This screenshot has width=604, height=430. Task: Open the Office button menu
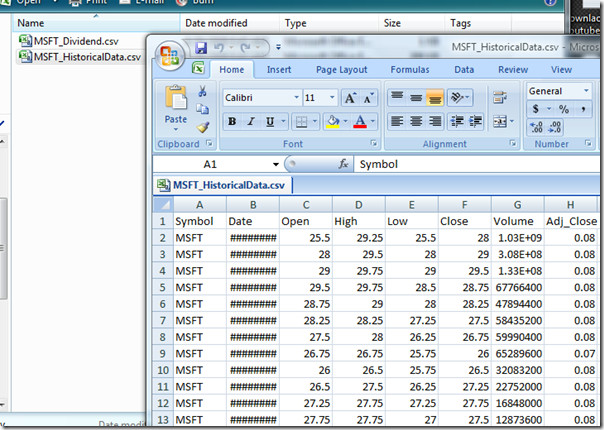pyautogui.click(x=170, y=56)
